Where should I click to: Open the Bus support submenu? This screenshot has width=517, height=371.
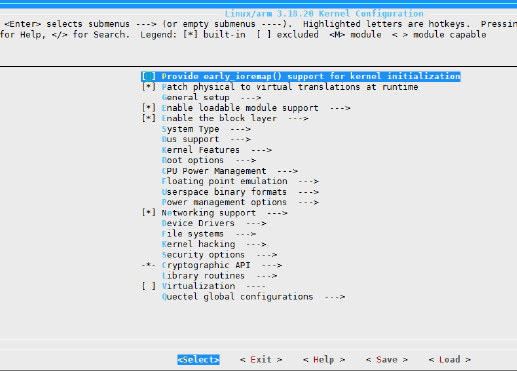206,139
